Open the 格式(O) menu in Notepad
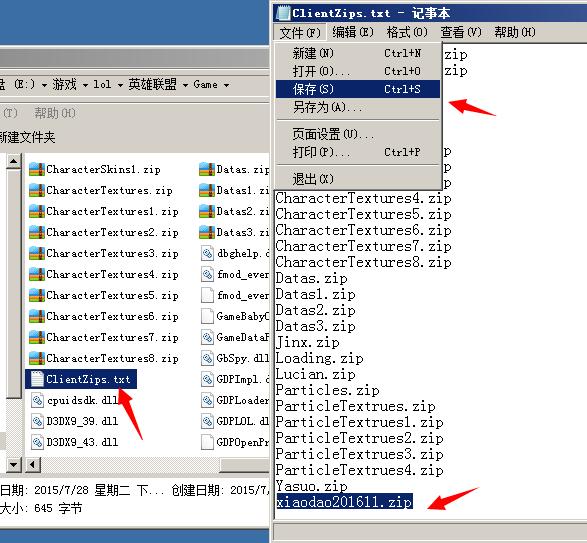The height and width of the screenshot is (543, 587). coord(407,33)
